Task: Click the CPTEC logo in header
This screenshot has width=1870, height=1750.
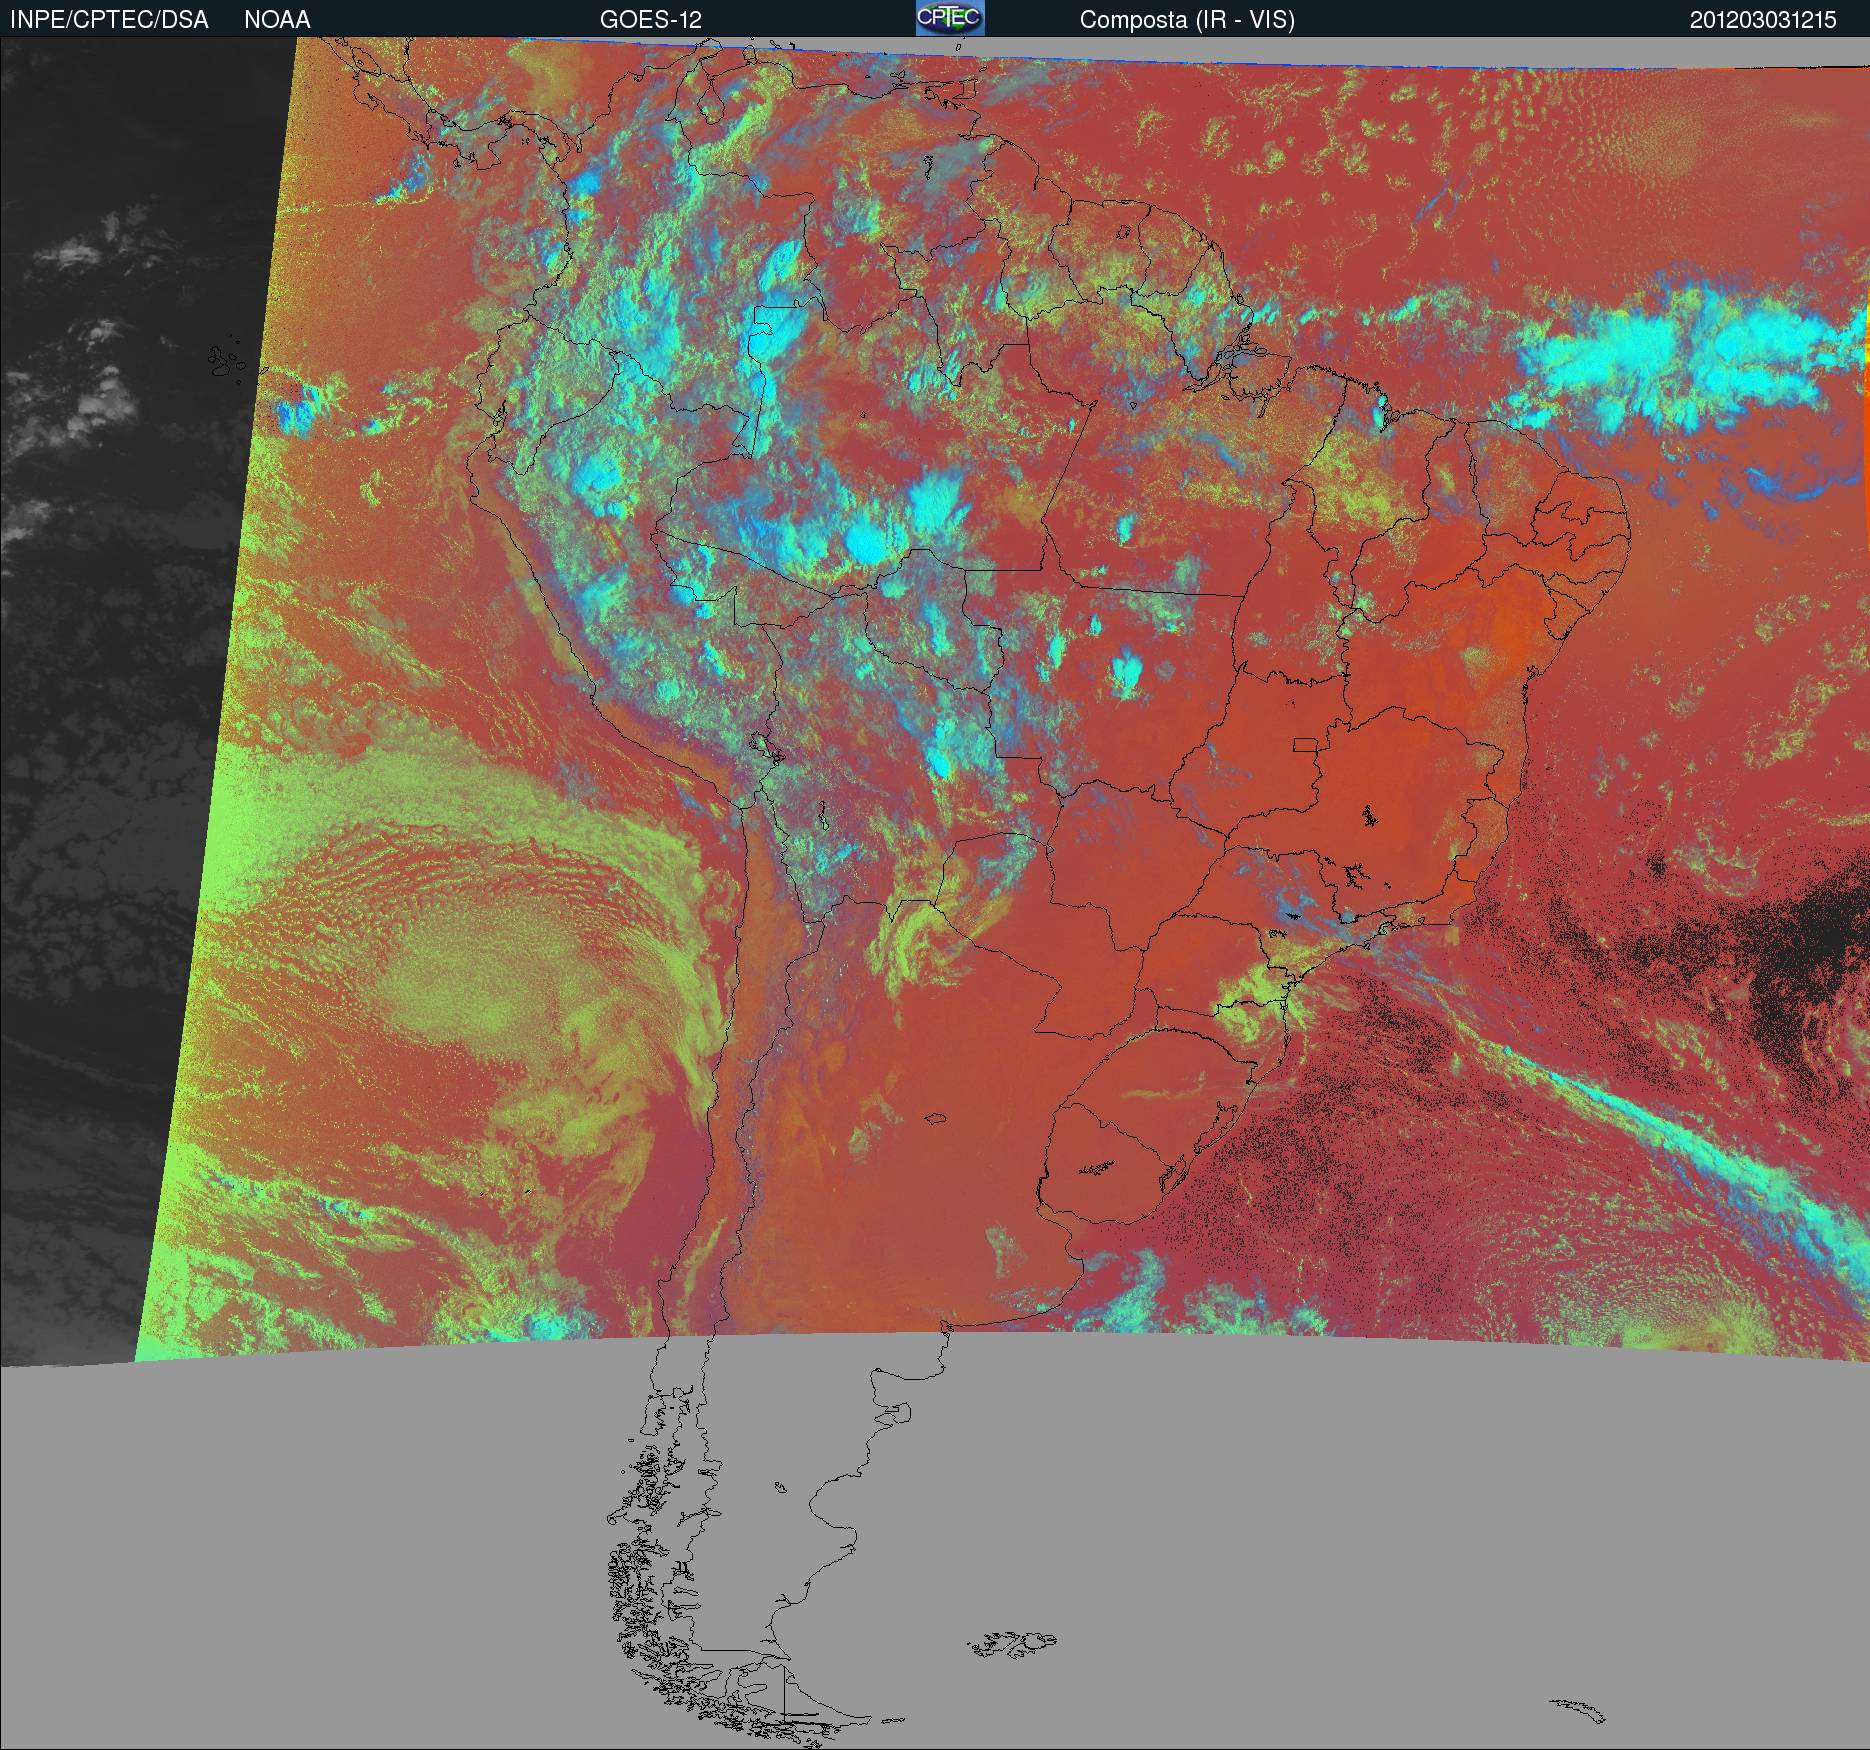Action: tap(950, 18)
